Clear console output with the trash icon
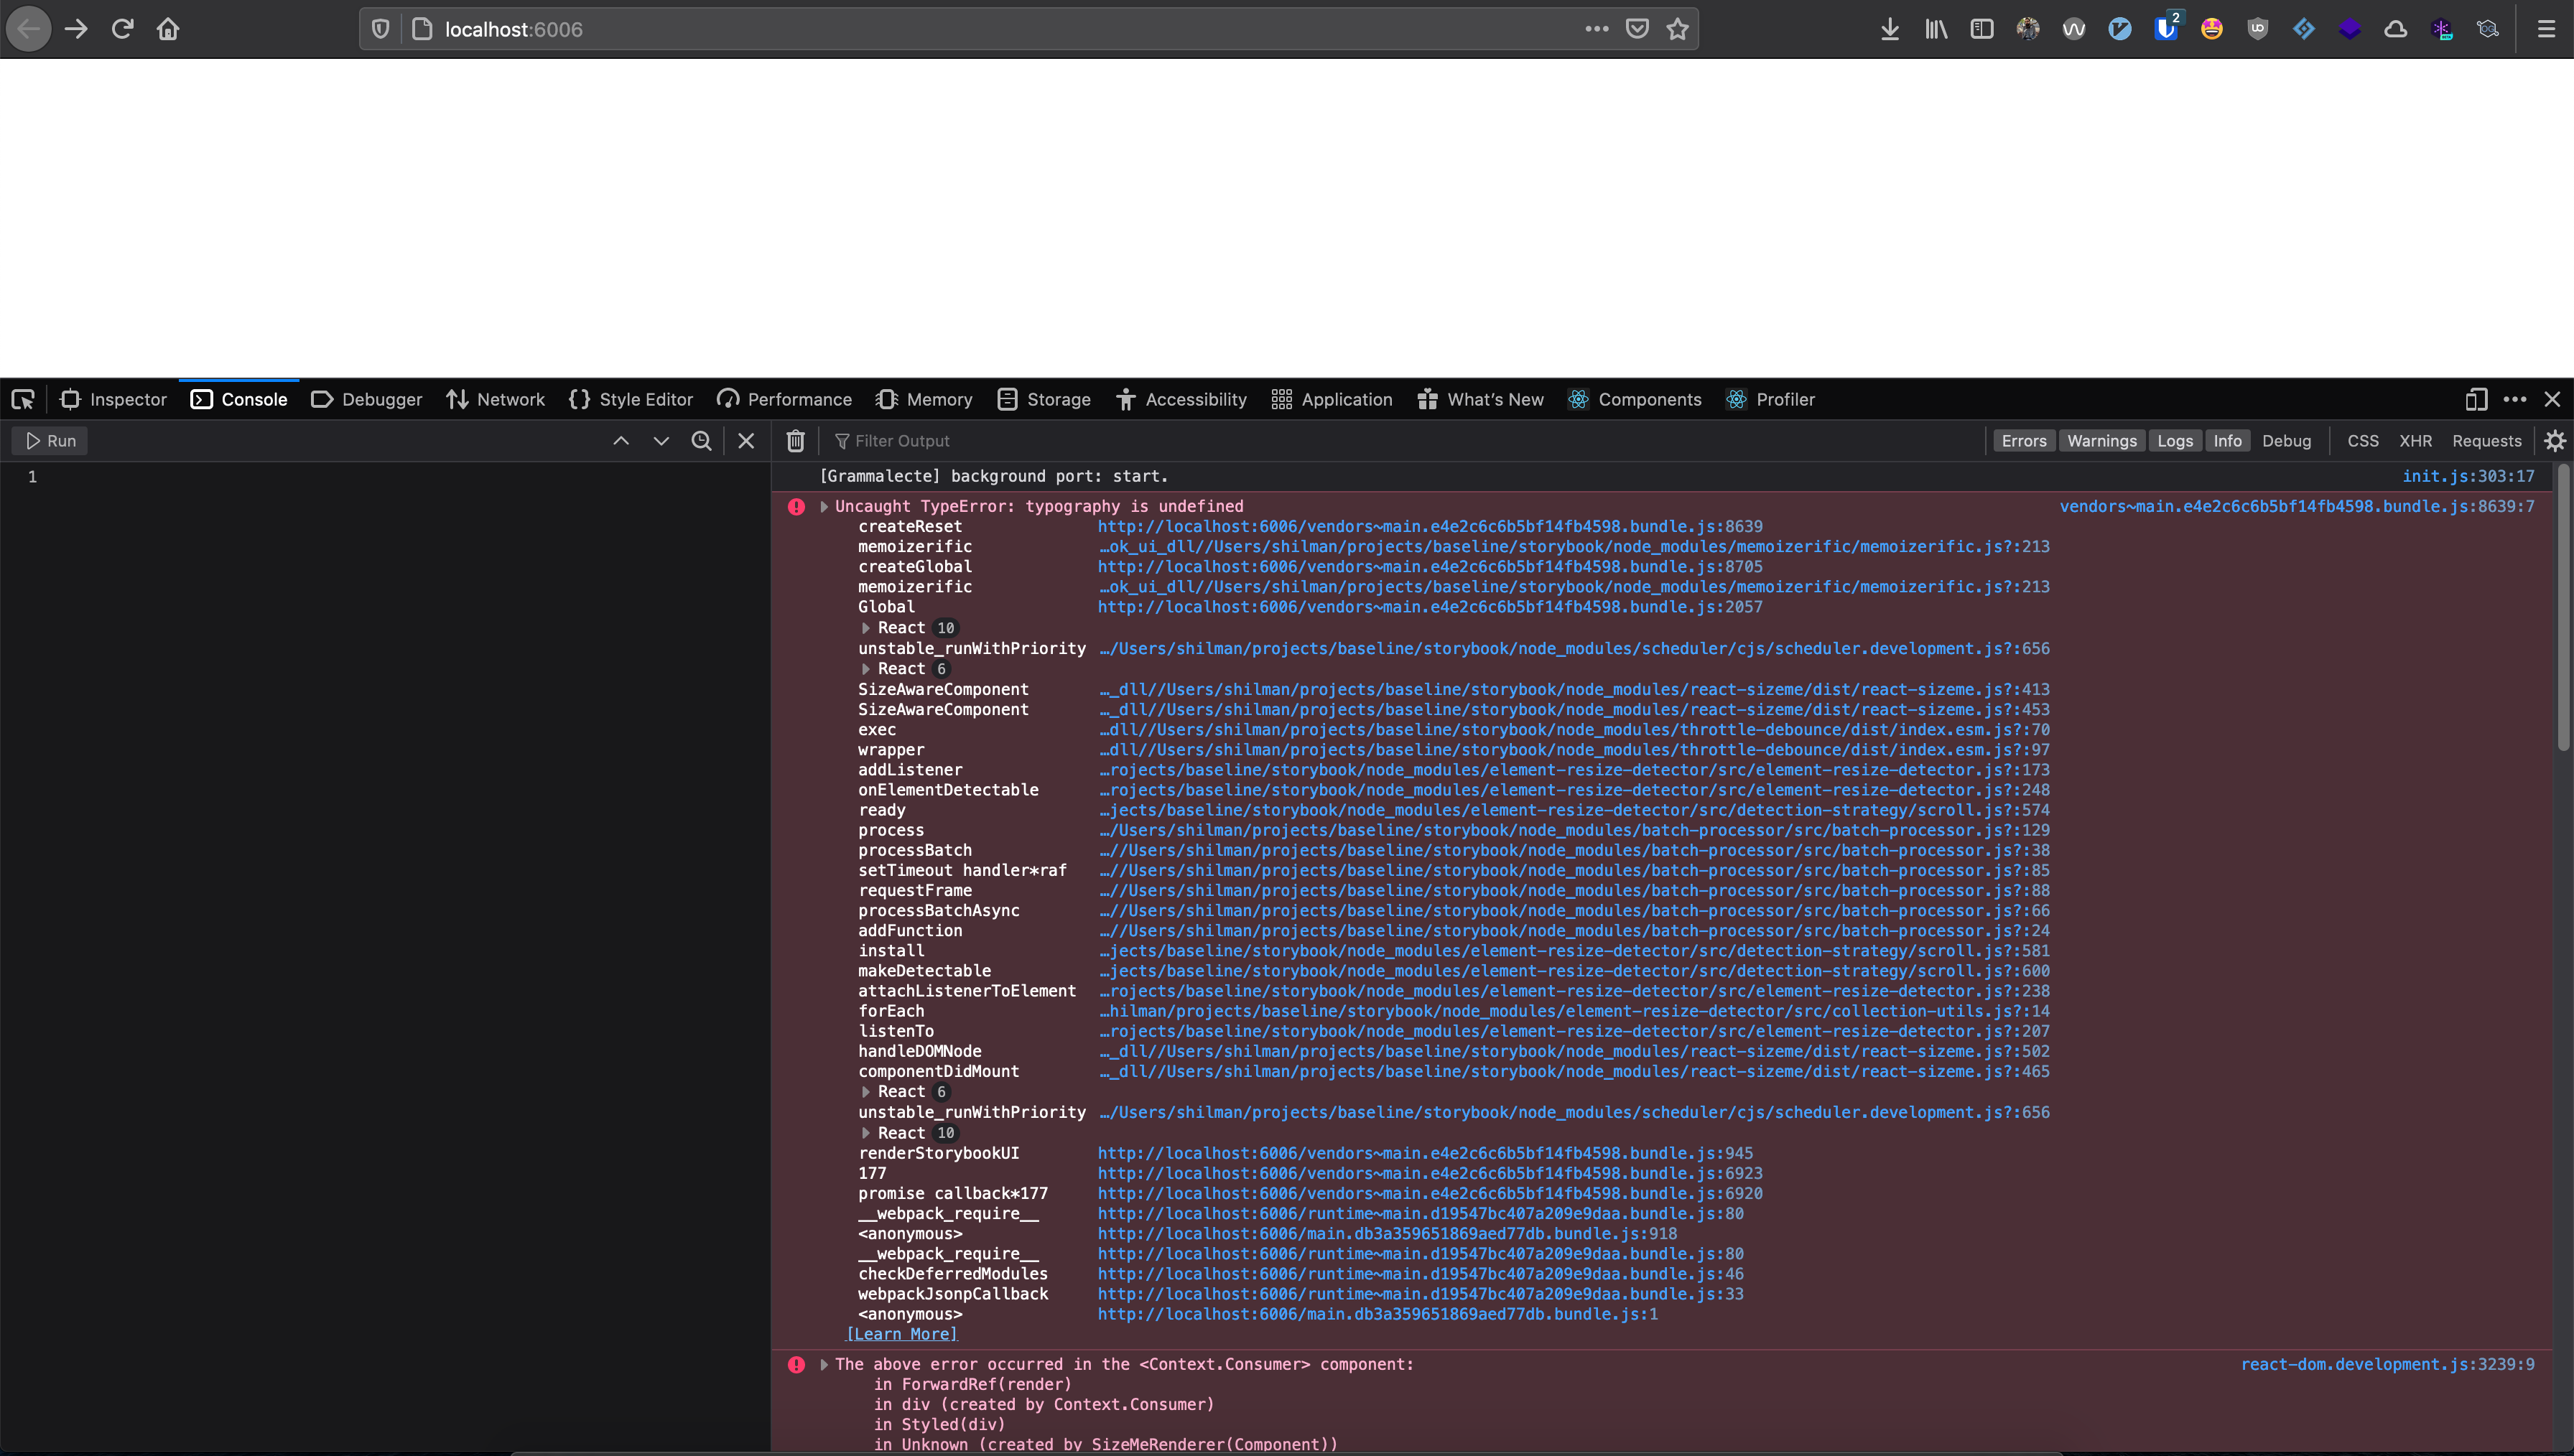Image resolution: width=2574 pixels, height=1456 pixels. point(795,441)
